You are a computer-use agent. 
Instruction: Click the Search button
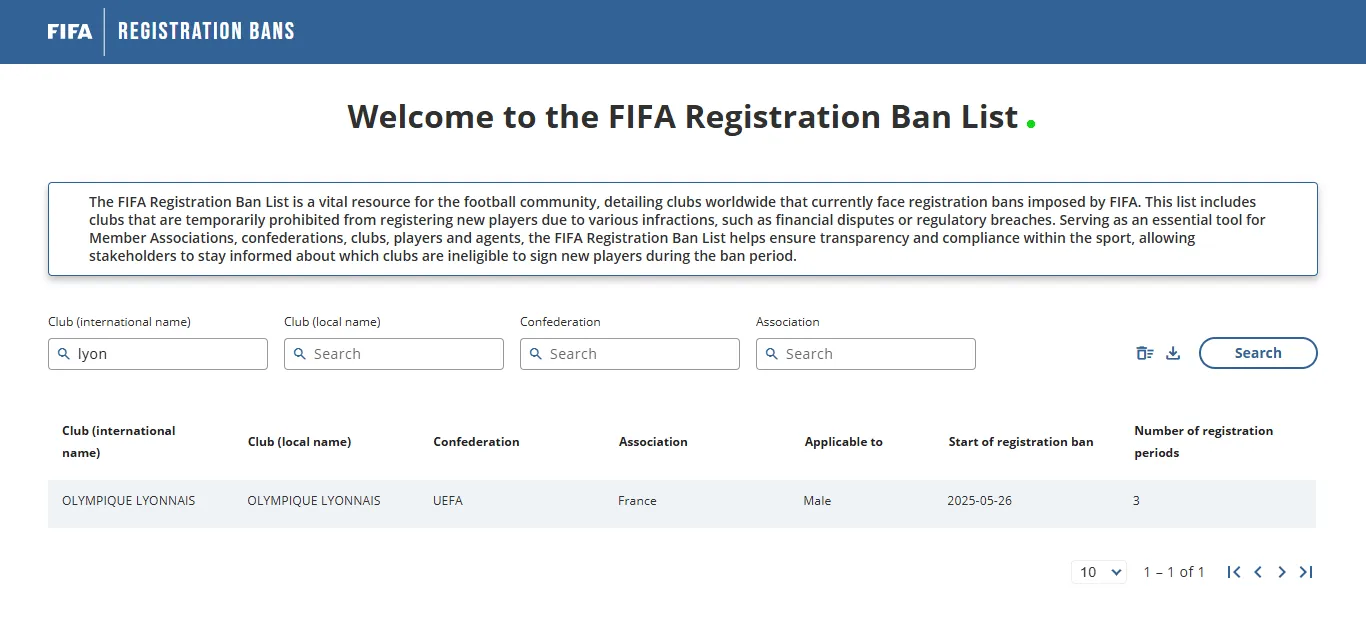pos(1258,353)
